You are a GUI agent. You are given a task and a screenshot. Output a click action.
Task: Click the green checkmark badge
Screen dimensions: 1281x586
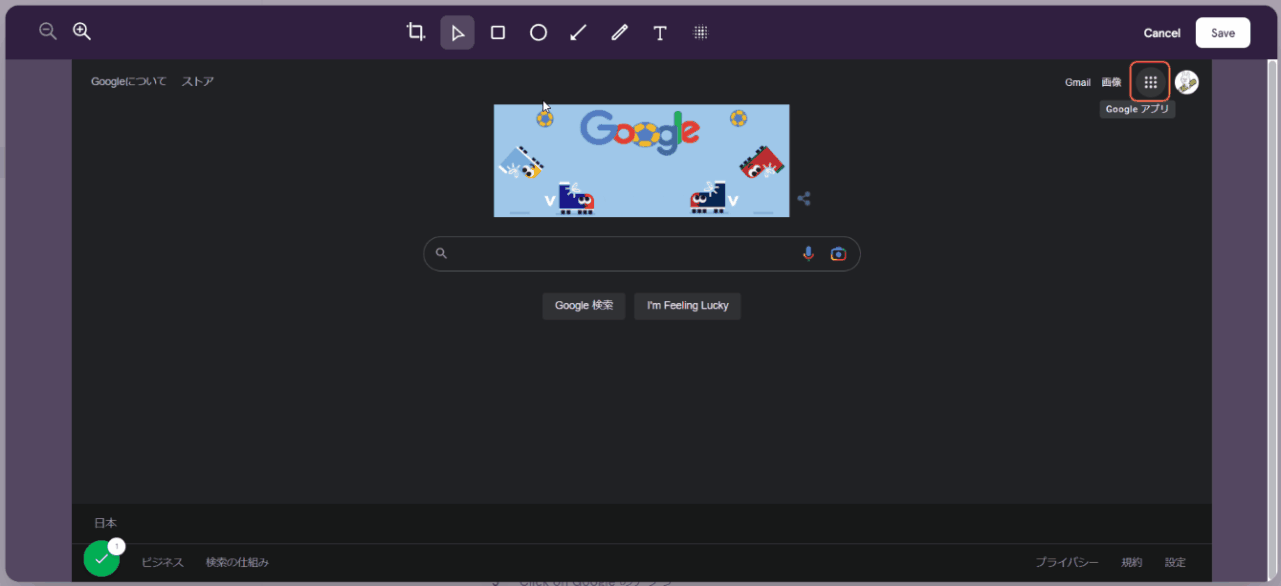click(x=101, y=559)
